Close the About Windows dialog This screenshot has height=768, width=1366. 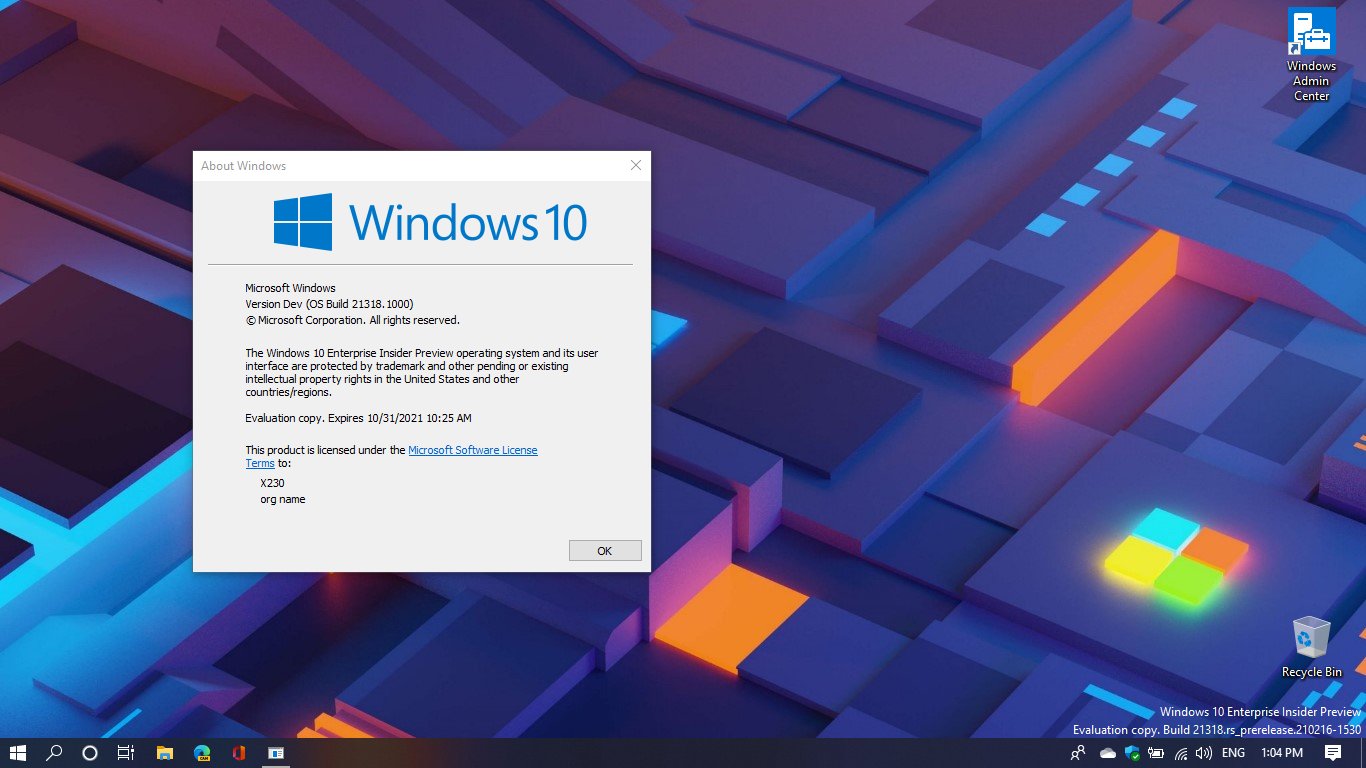(x=635, y=166)
